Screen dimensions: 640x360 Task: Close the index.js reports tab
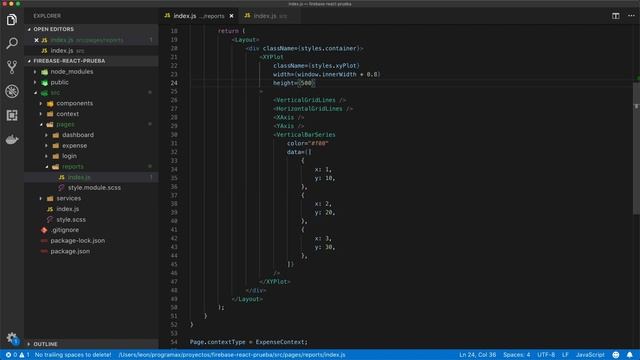(231, 16)
